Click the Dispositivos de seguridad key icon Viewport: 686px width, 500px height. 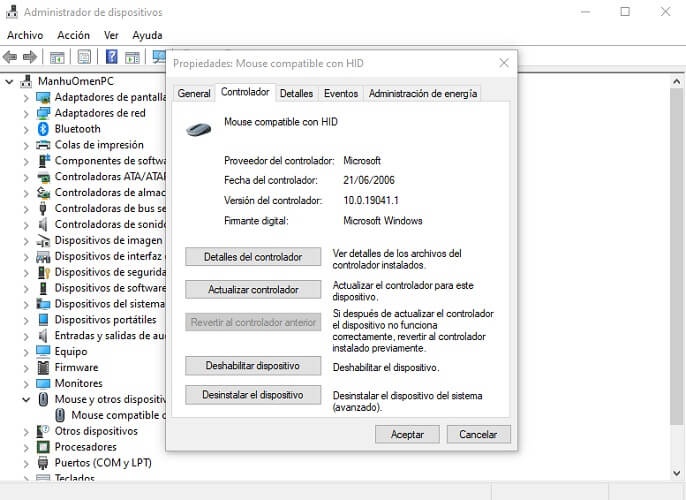[44, 273]
